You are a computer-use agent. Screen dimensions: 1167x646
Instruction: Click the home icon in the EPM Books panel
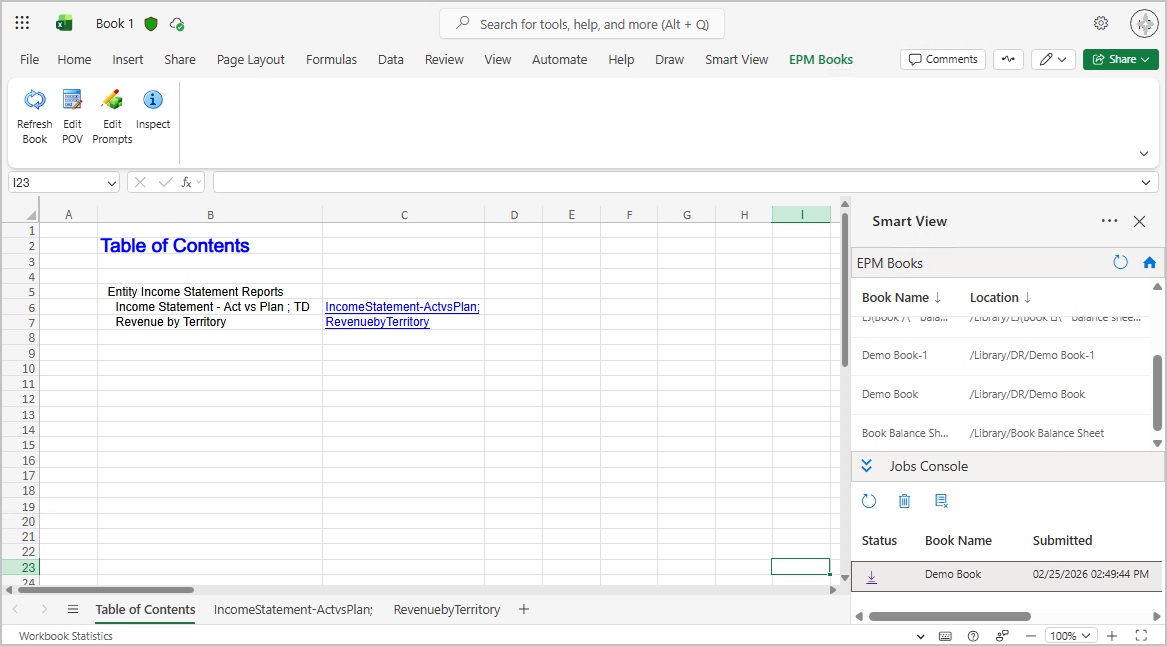point(1148,262)
